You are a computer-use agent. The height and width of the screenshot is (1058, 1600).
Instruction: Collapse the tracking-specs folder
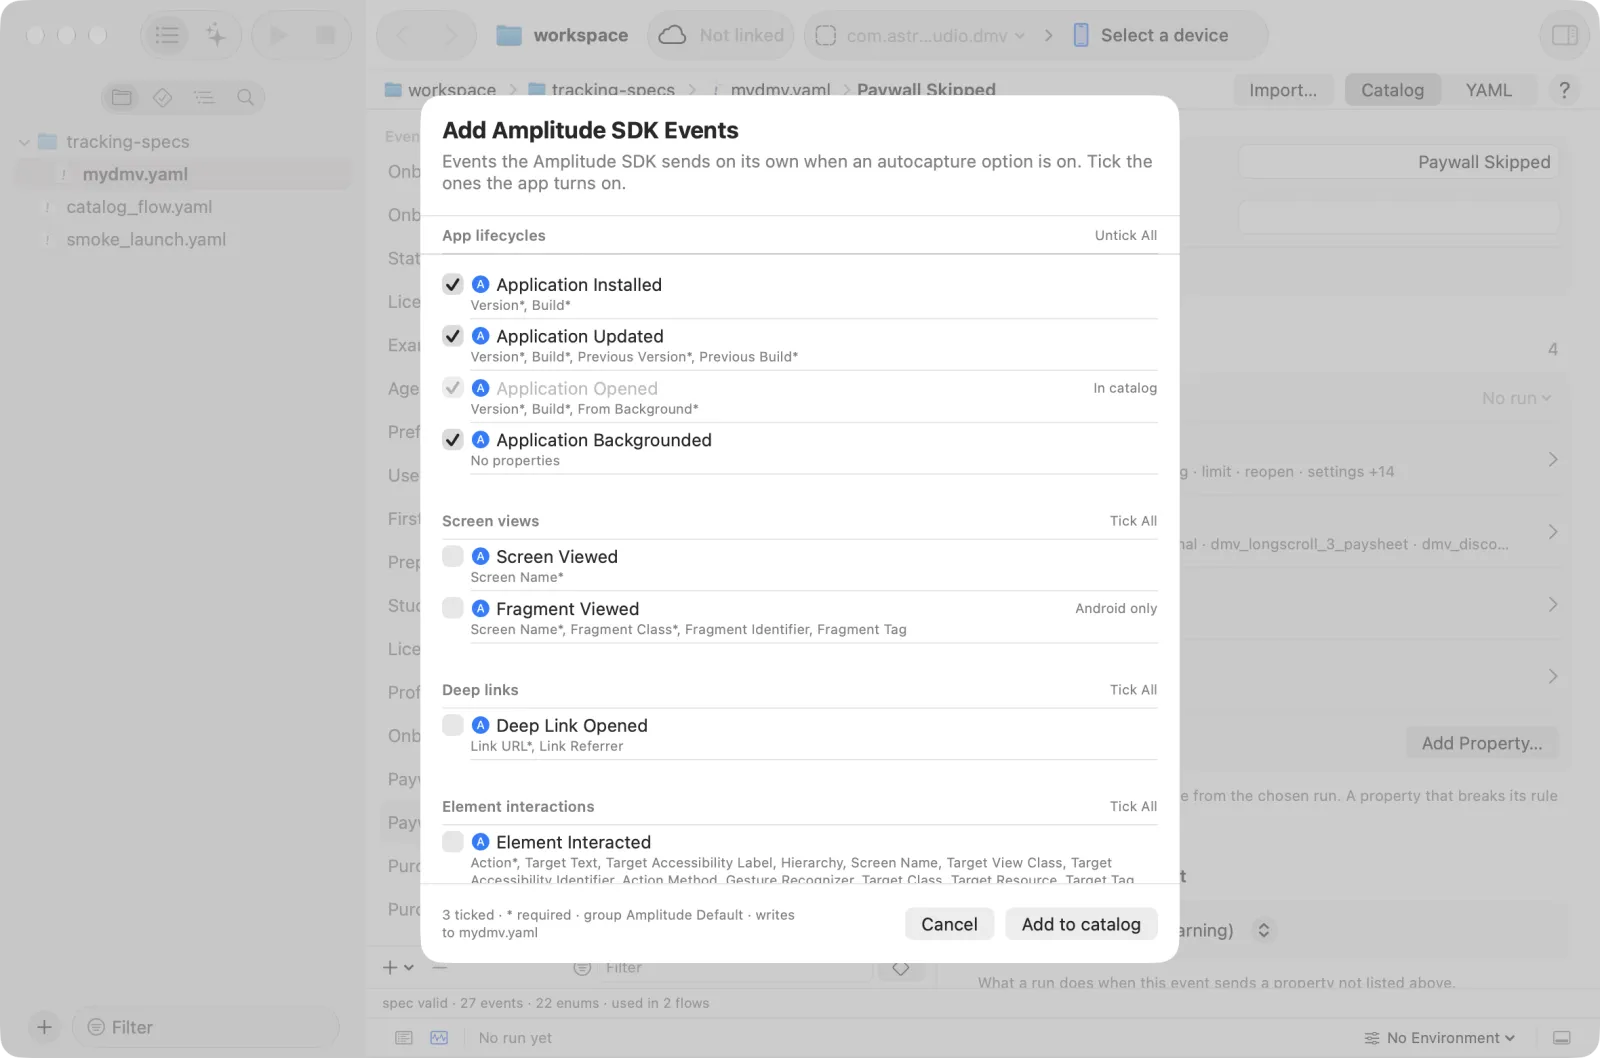point(24,142)
